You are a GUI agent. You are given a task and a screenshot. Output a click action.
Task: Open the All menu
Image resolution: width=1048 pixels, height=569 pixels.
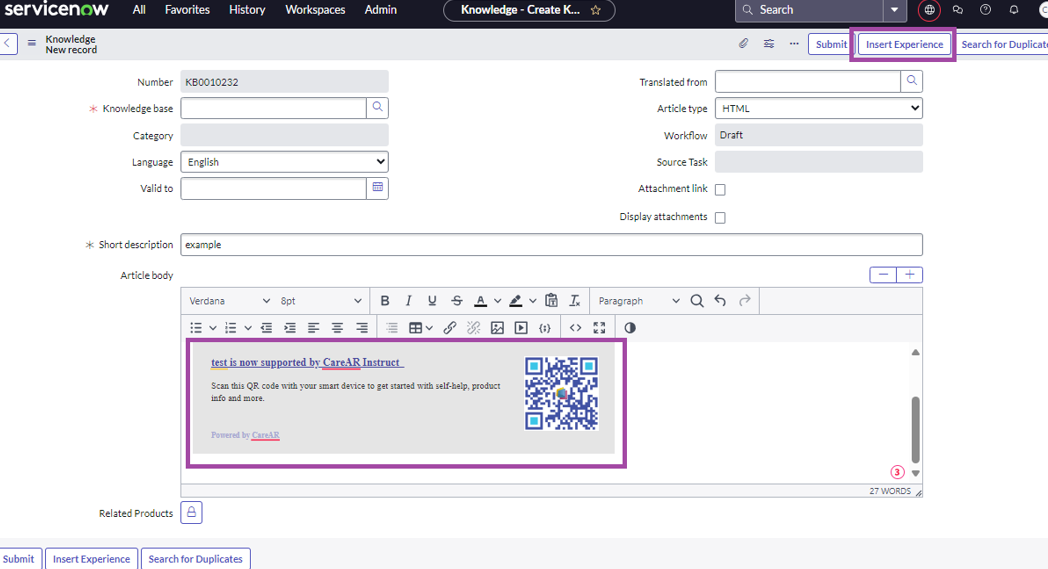point(139,10)
